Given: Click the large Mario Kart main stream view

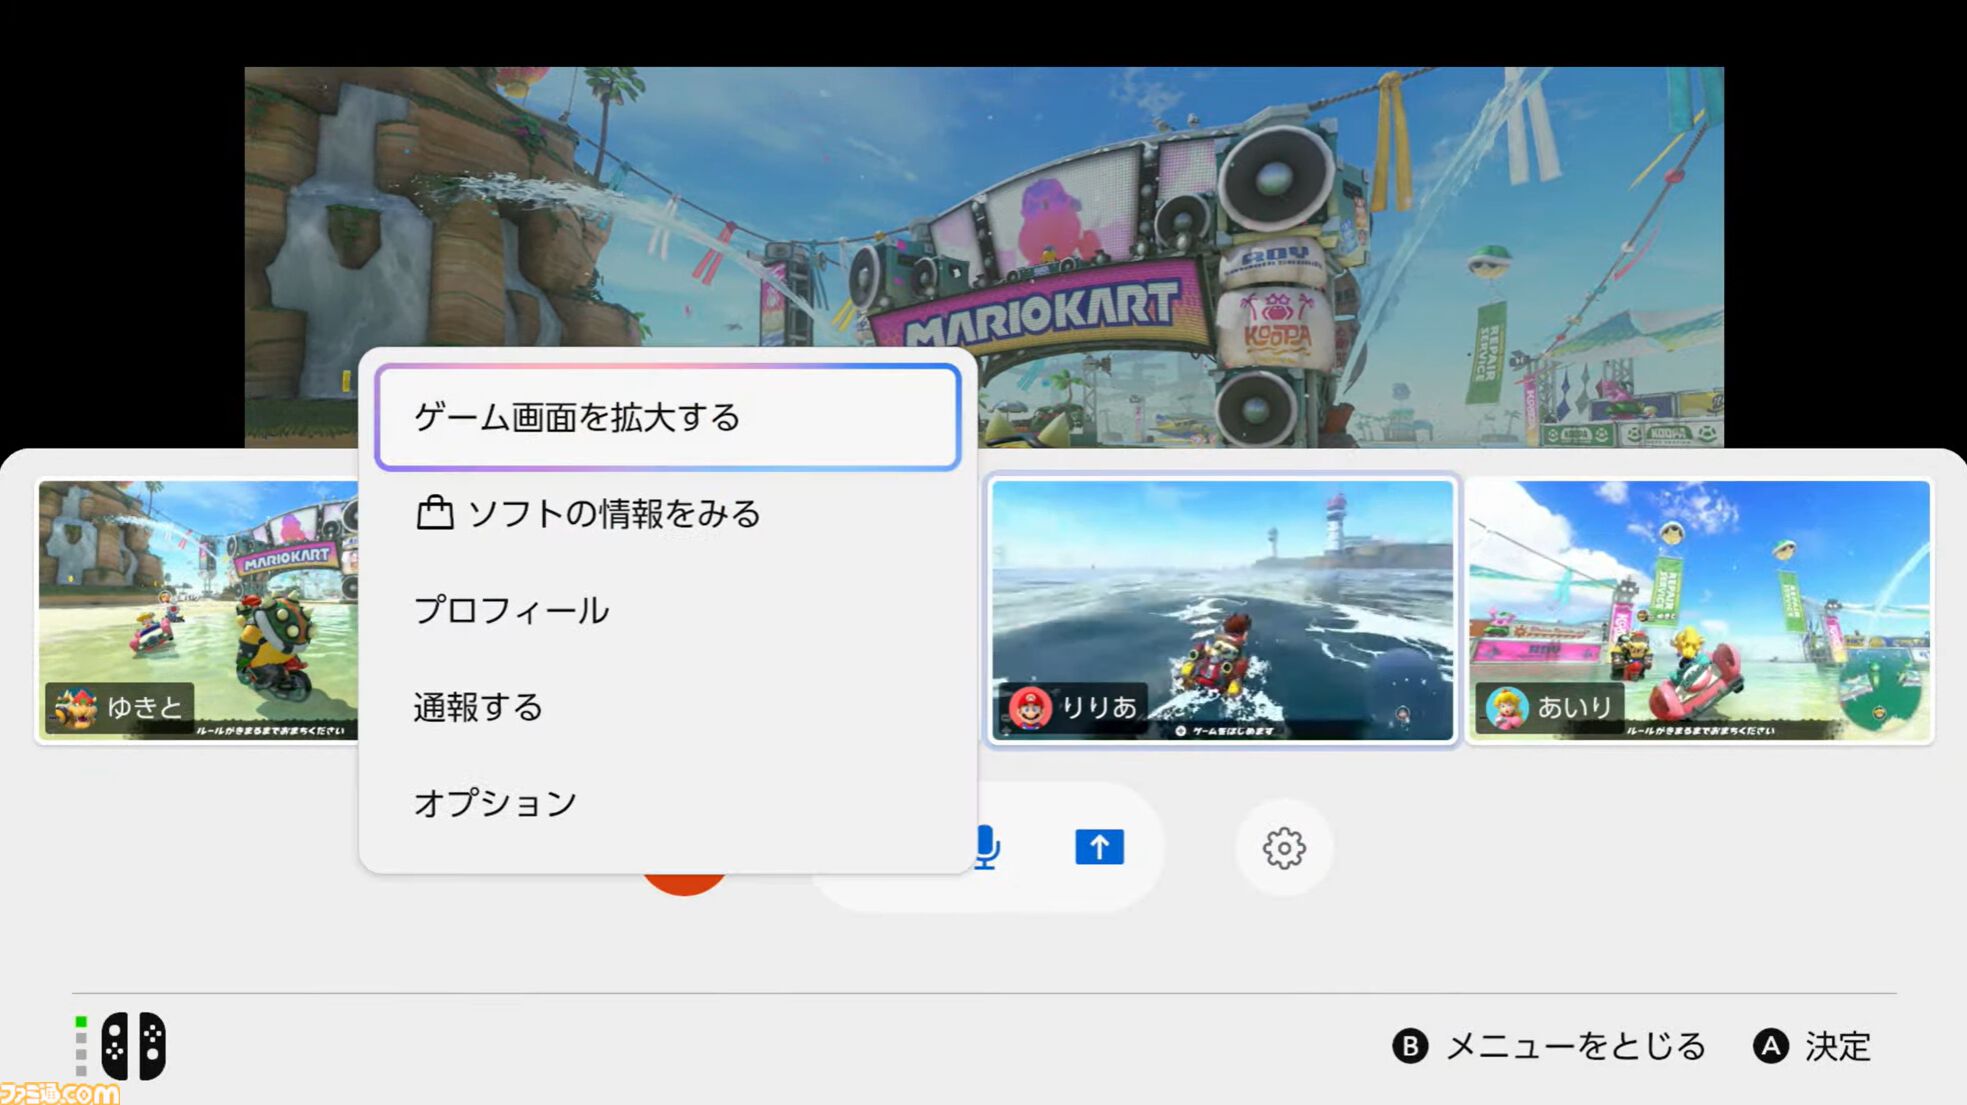Looking at the screenshot, I should click(984, 257).
